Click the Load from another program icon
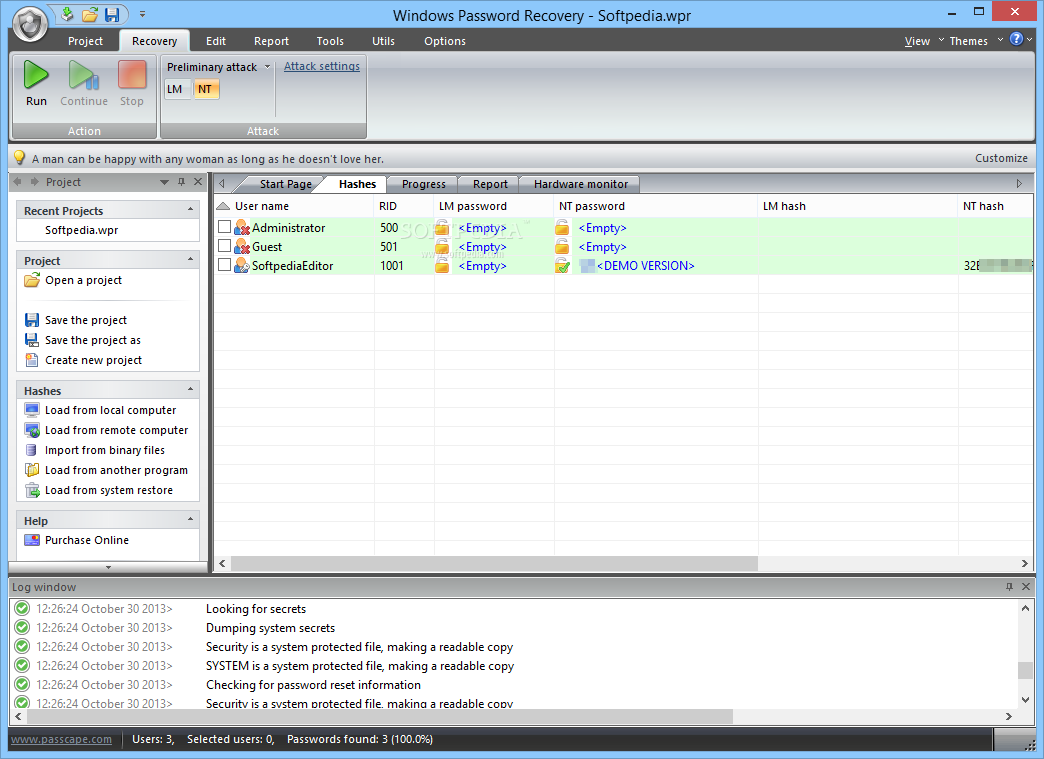 click(31, 470)
